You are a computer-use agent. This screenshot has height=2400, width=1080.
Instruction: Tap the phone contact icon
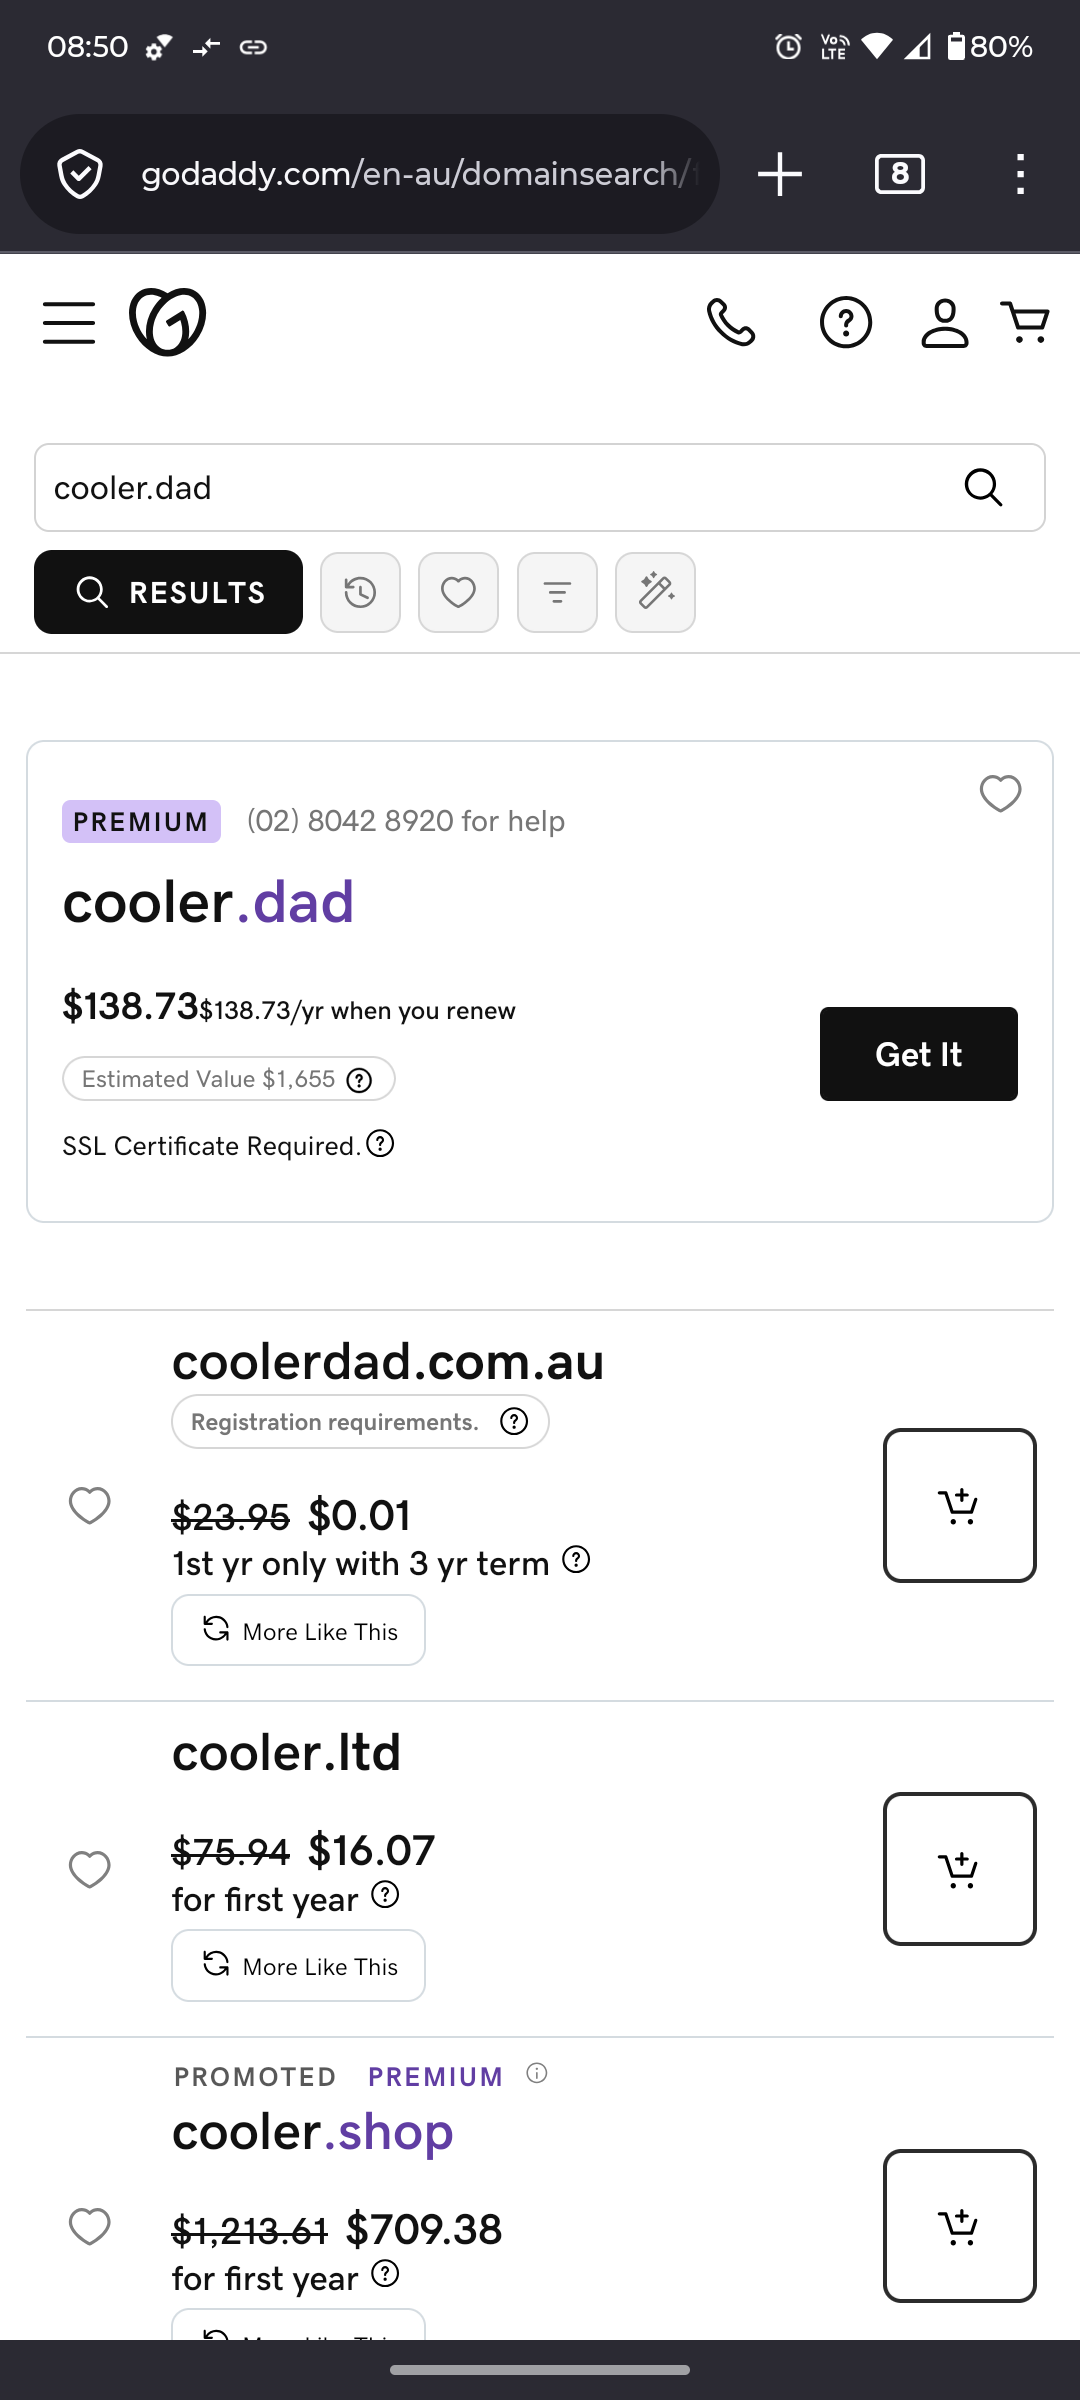[731, 323]
